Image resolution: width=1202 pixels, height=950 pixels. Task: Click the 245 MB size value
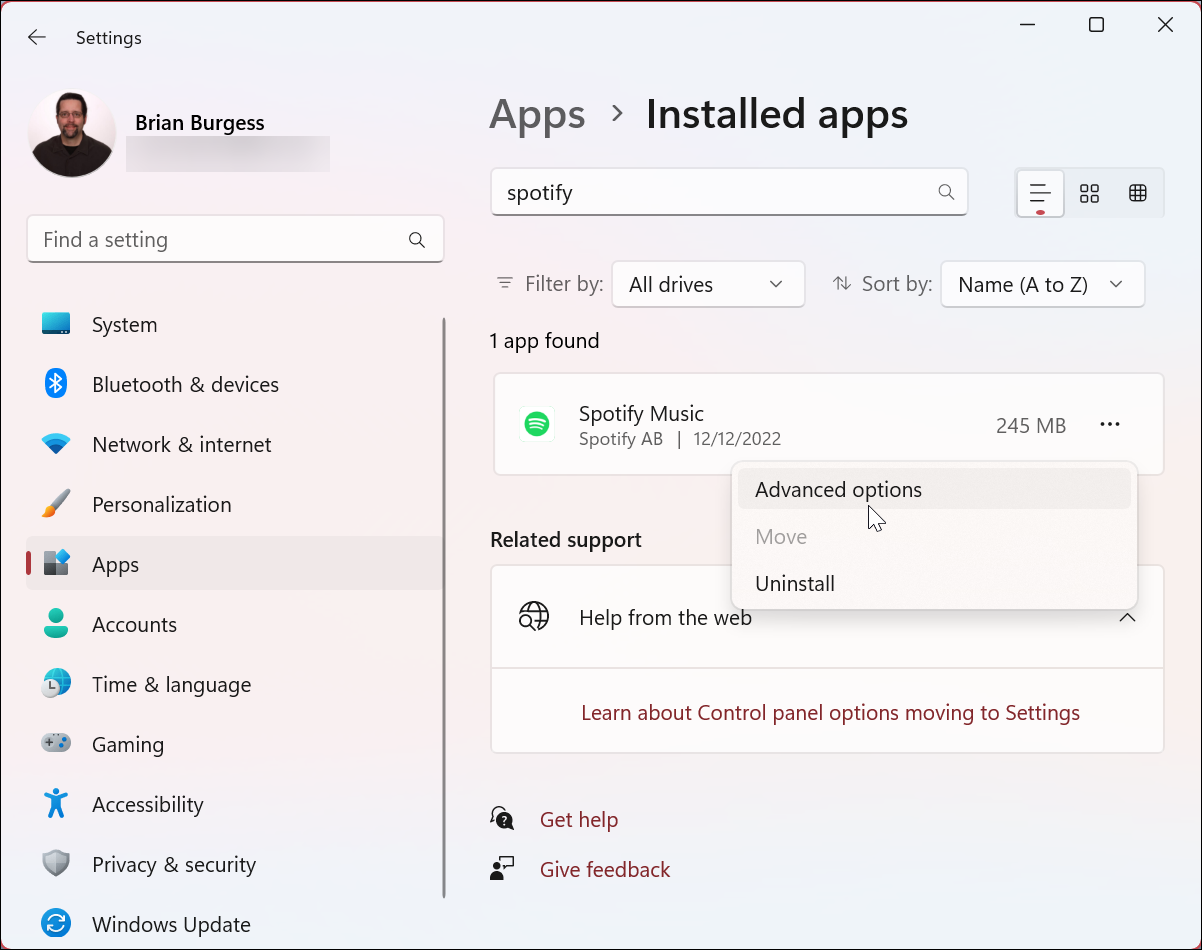click(x=1031, y=425)
